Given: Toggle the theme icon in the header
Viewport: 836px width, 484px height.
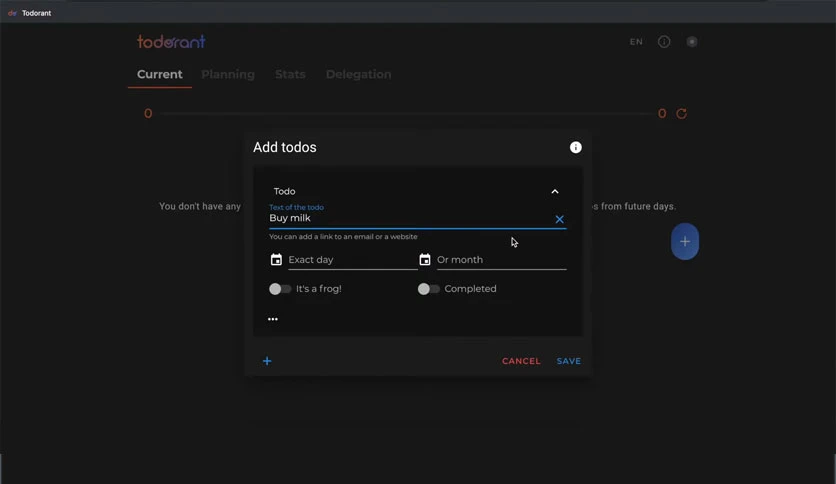Looking at the screenshot, I should point(692,42).
